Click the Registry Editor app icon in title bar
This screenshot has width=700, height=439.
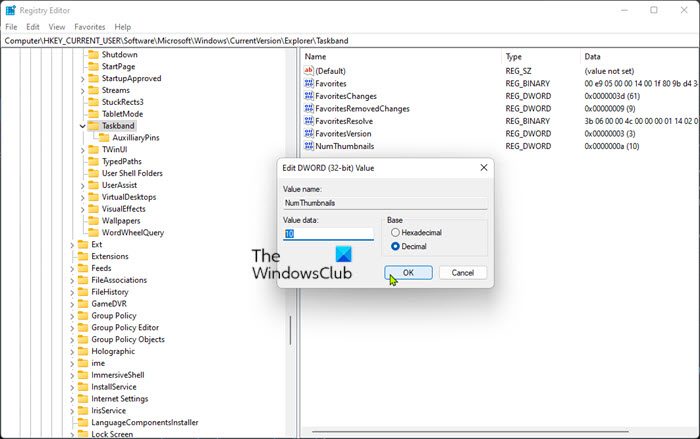pos(10,10)
